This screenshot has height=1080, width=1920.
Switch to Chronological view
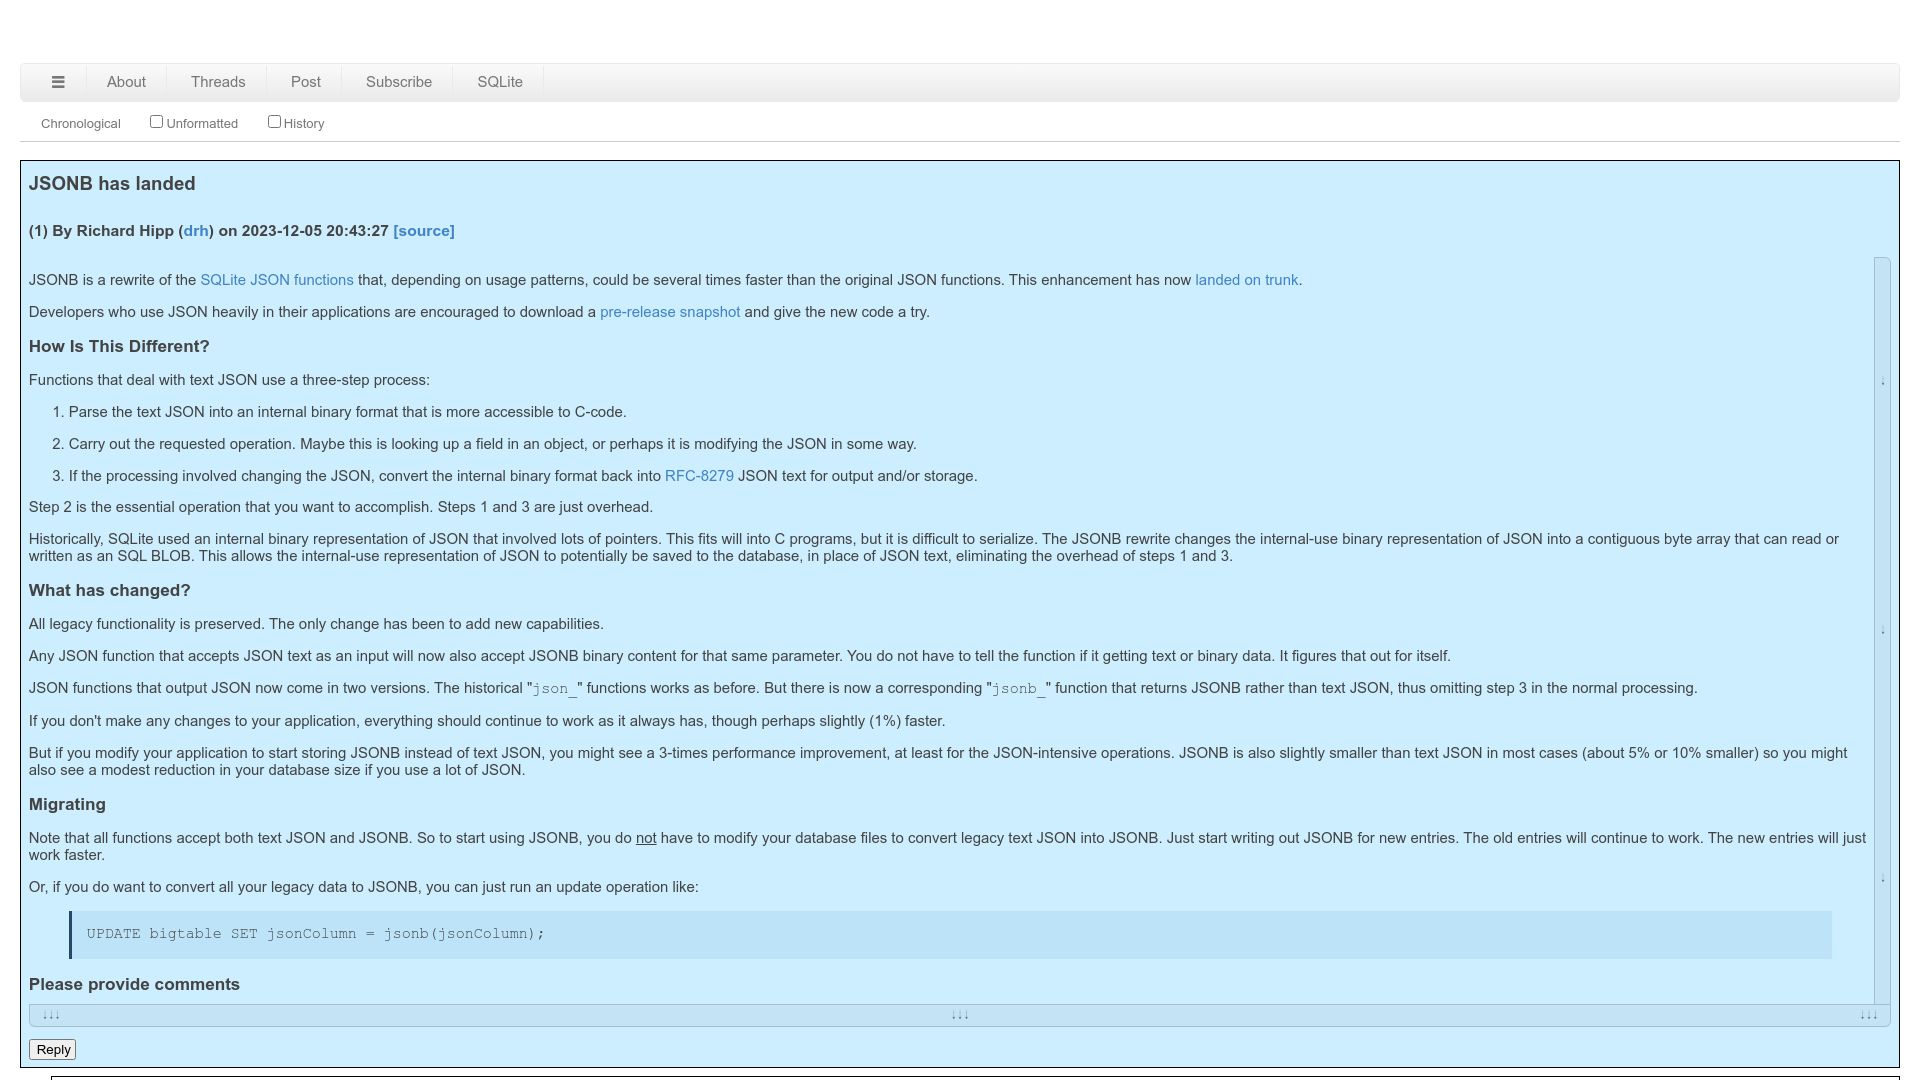[x=81, y=124]
